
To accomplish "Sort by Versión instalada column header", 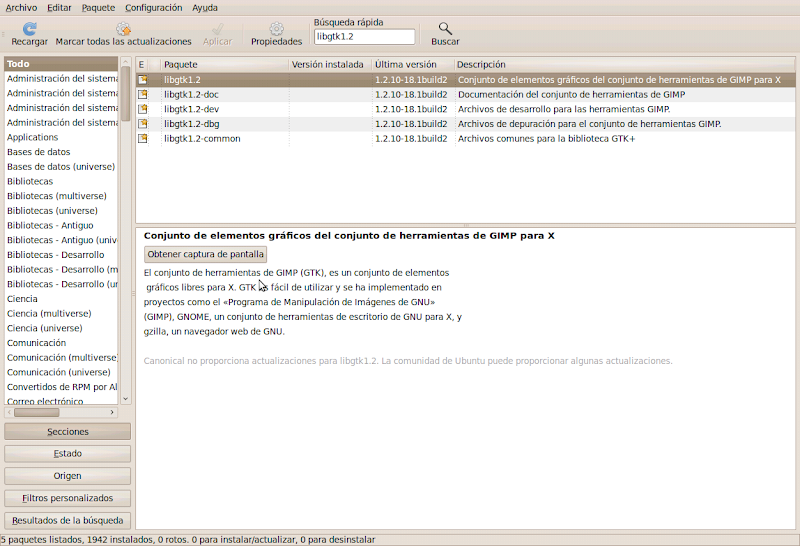I will tap(330, 65).
